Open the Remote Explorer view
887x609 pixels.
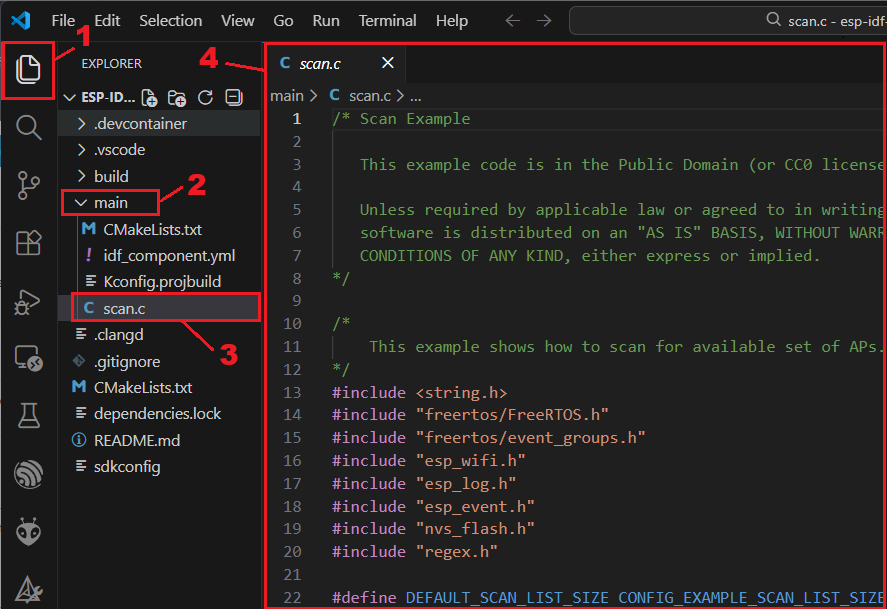point(29,357)
